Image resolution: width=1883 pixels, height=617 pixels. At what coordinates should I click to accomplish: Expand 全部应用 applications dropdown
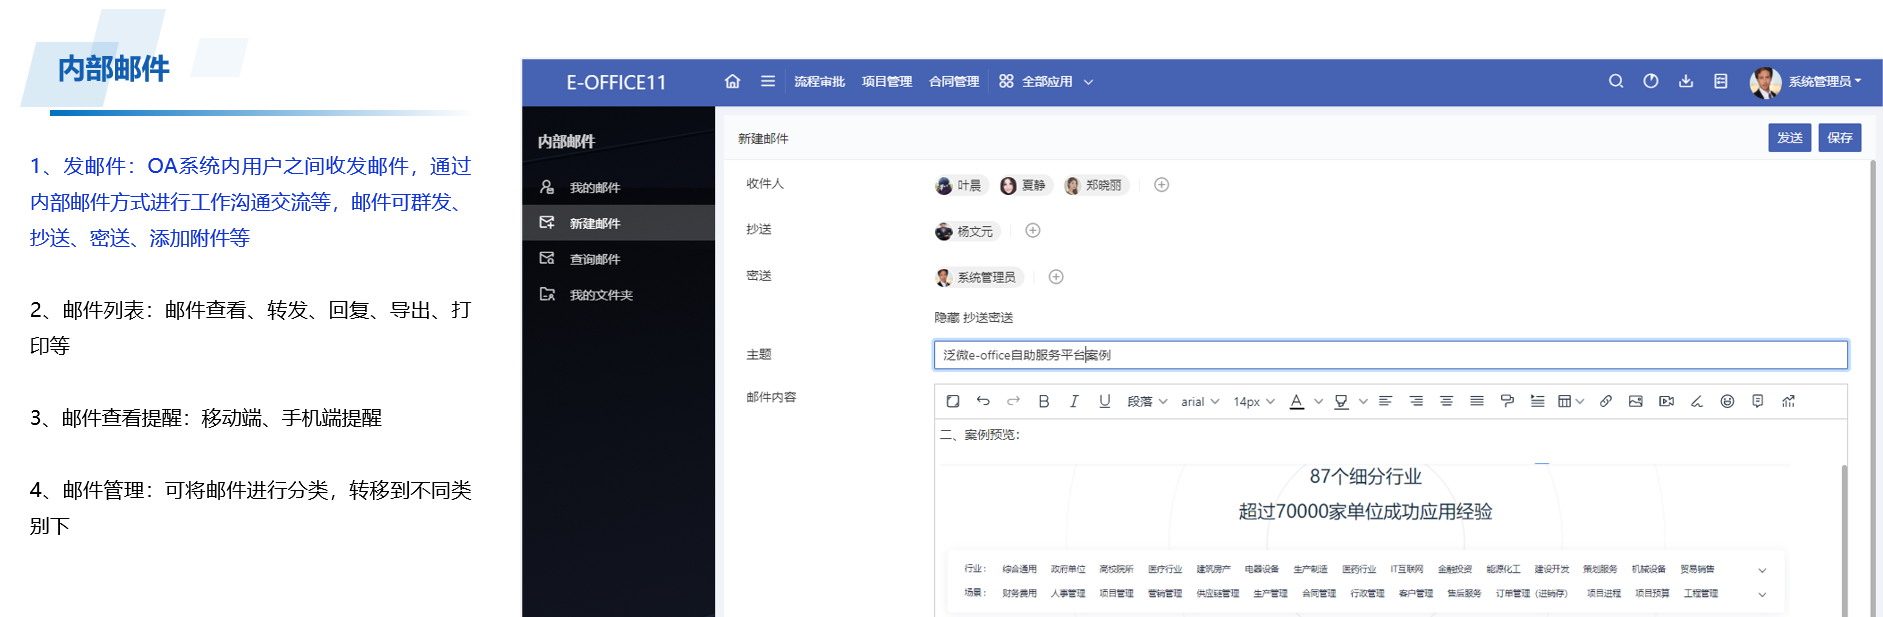(1046, 82)
